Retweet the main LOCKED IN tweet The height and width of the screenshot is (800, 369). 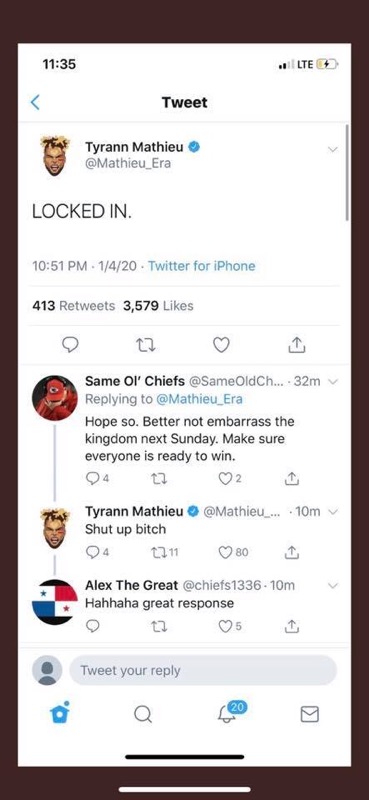tap(146, 346)
